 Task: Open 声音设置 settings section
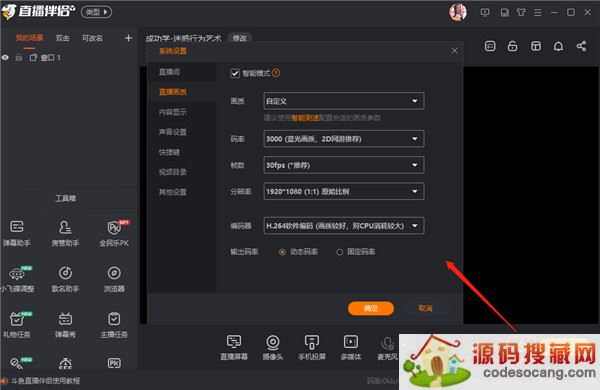click(182, 132)
